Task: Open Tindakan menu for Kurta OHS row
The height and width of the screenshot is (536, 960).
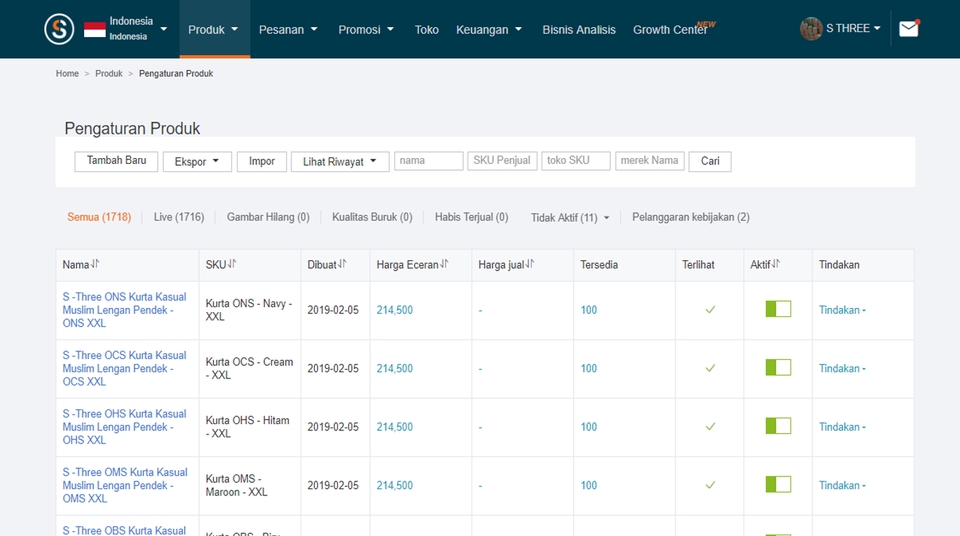Action: pyautogui.click(x=842, y=427)
